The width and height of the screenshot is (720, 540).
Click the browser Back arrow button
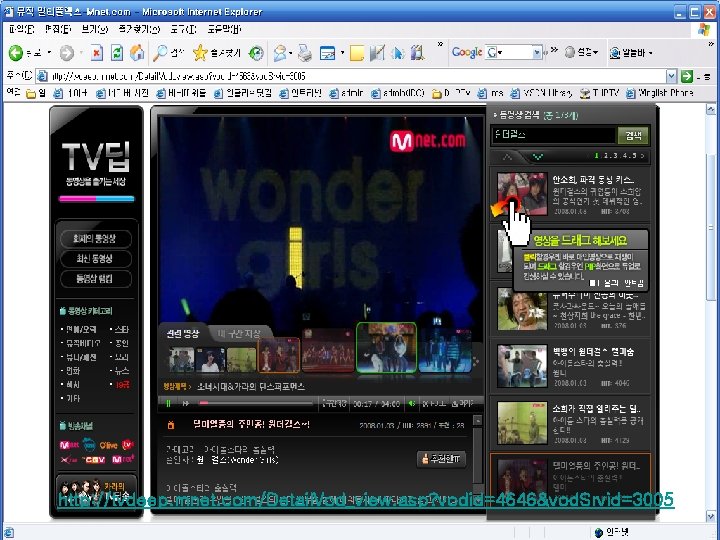pos(16,53)
